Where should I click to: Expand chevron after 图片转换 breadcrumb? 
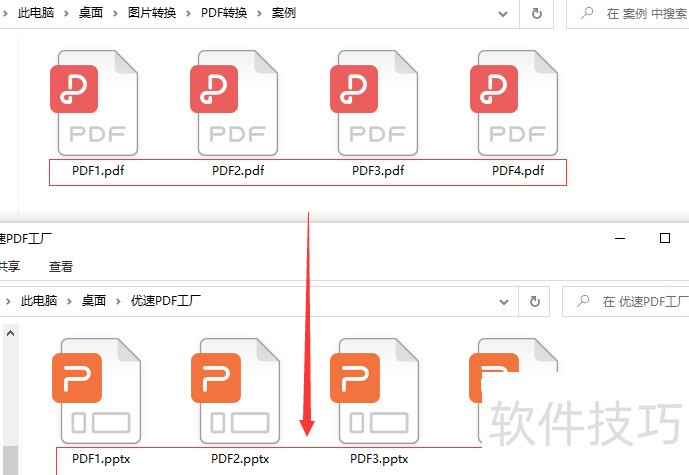[x=188, y=14]
